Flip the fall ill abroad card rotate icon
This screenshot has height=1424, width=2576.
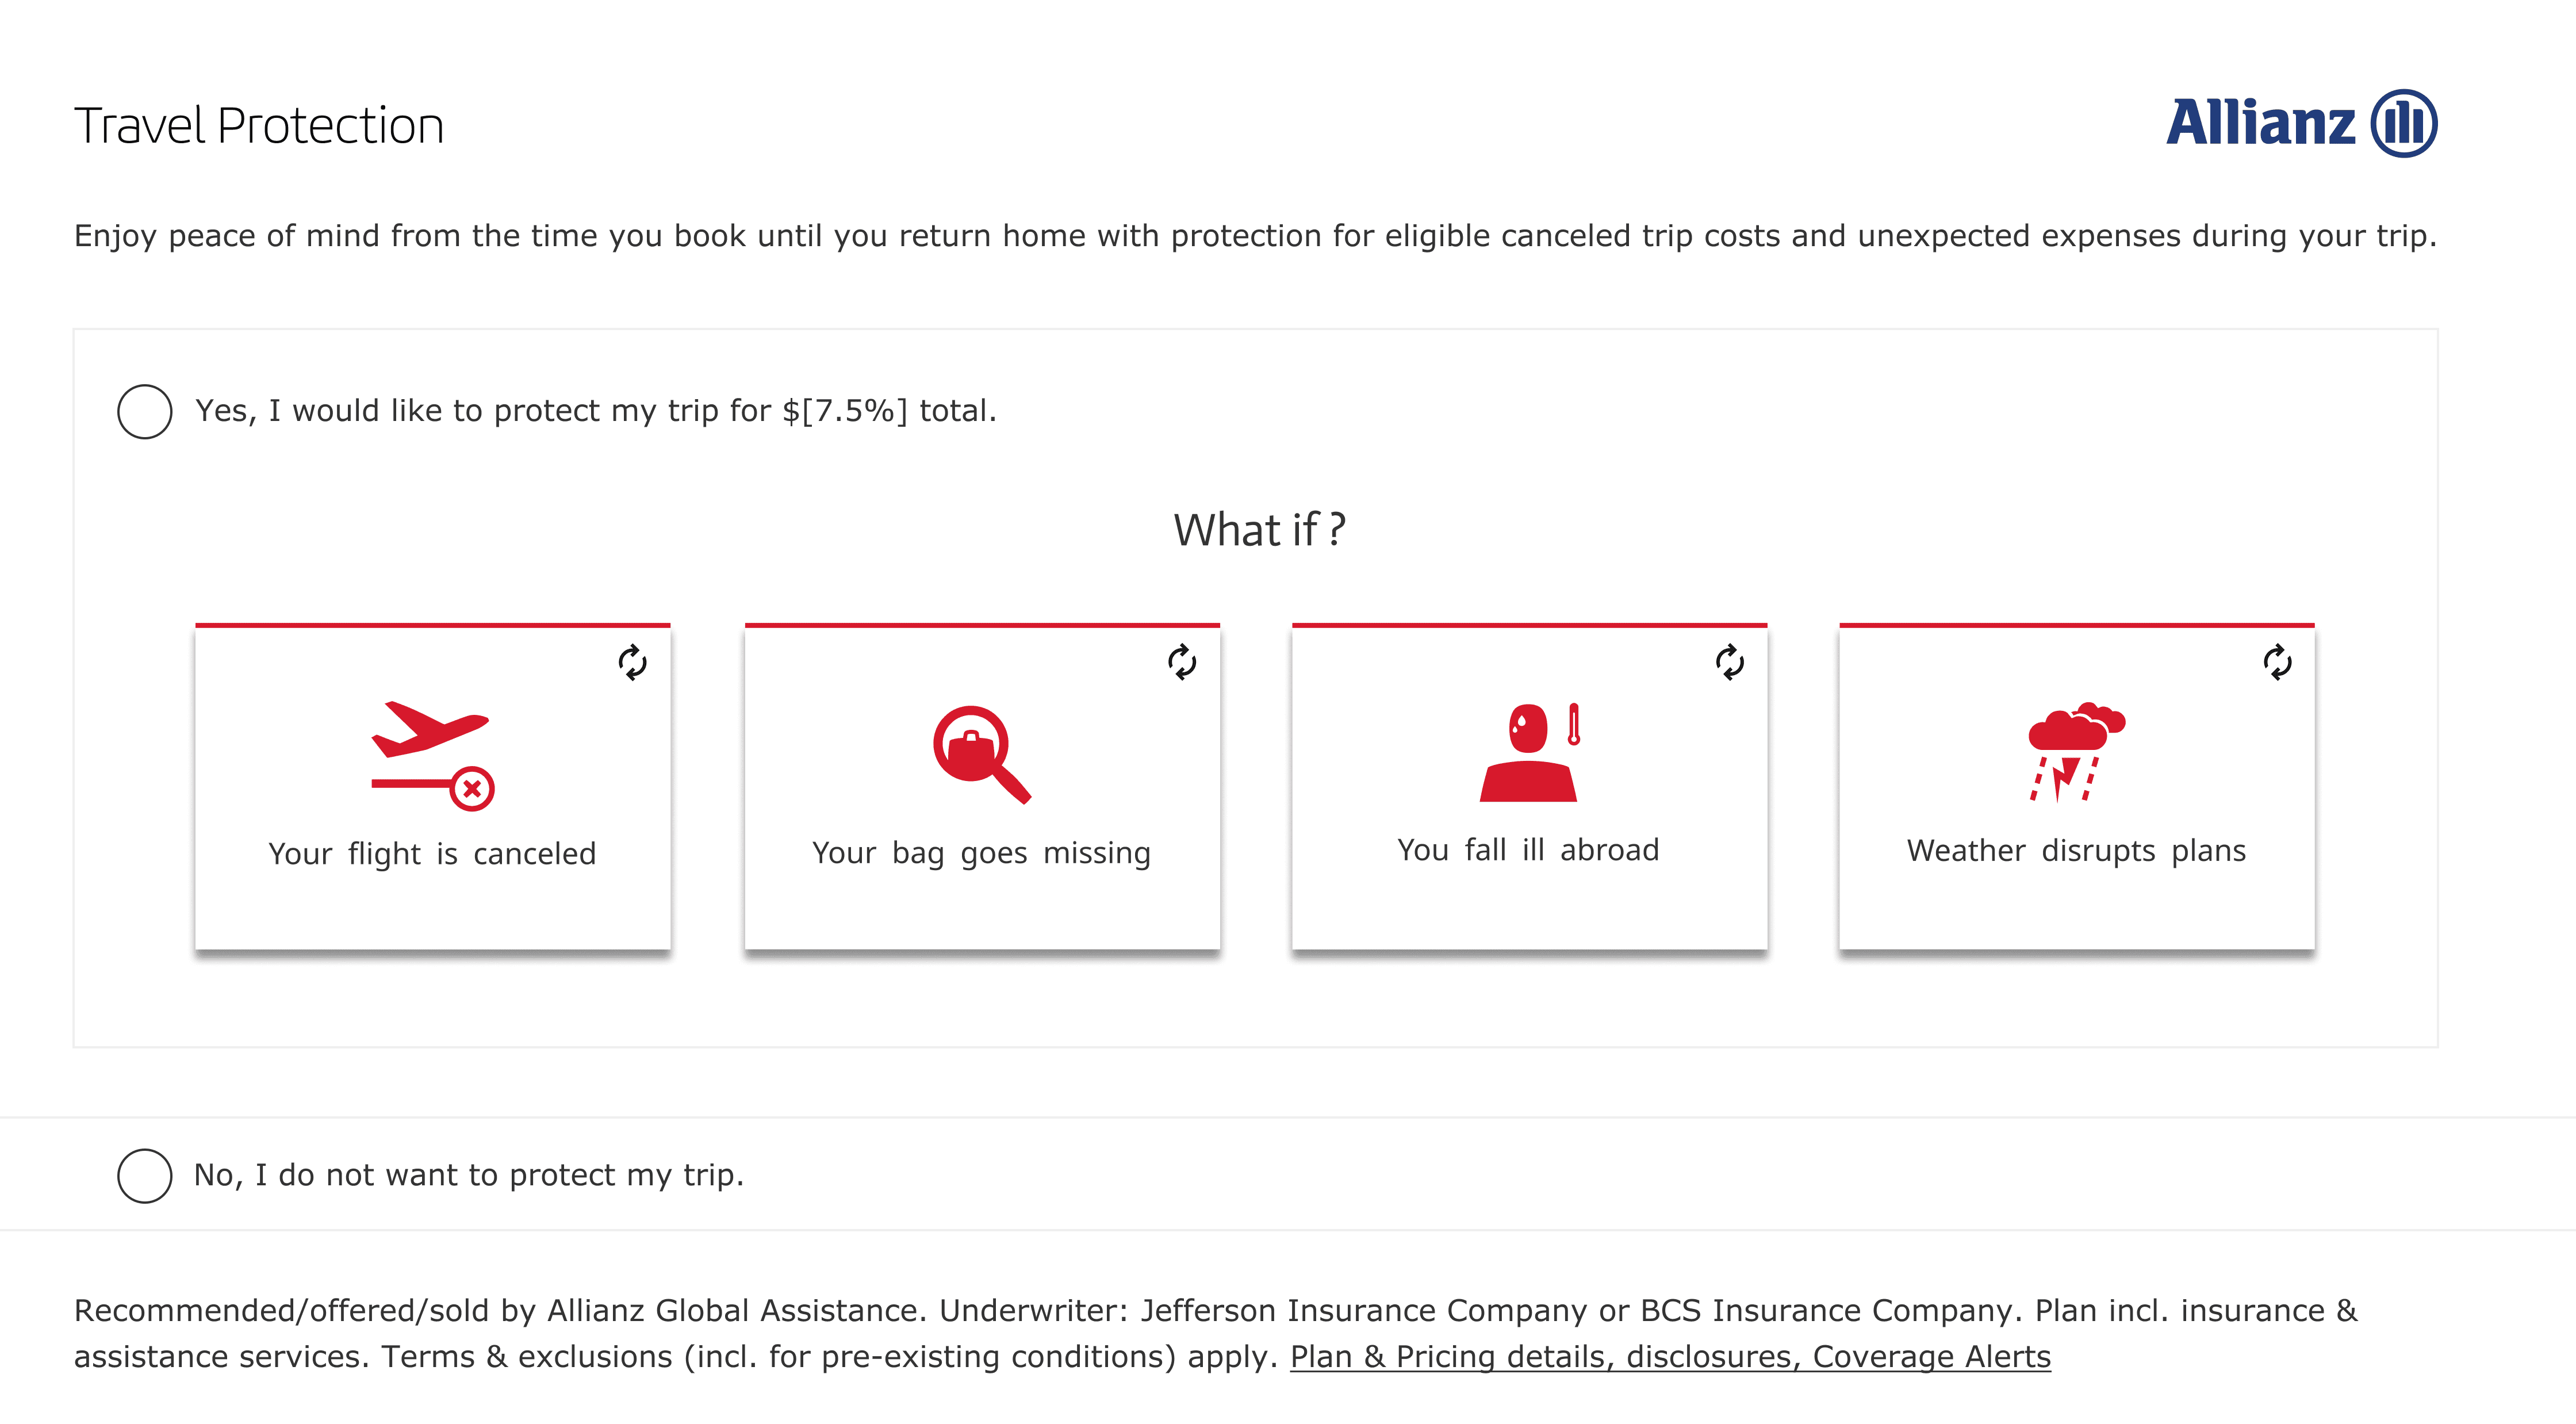pos(1729,662)
